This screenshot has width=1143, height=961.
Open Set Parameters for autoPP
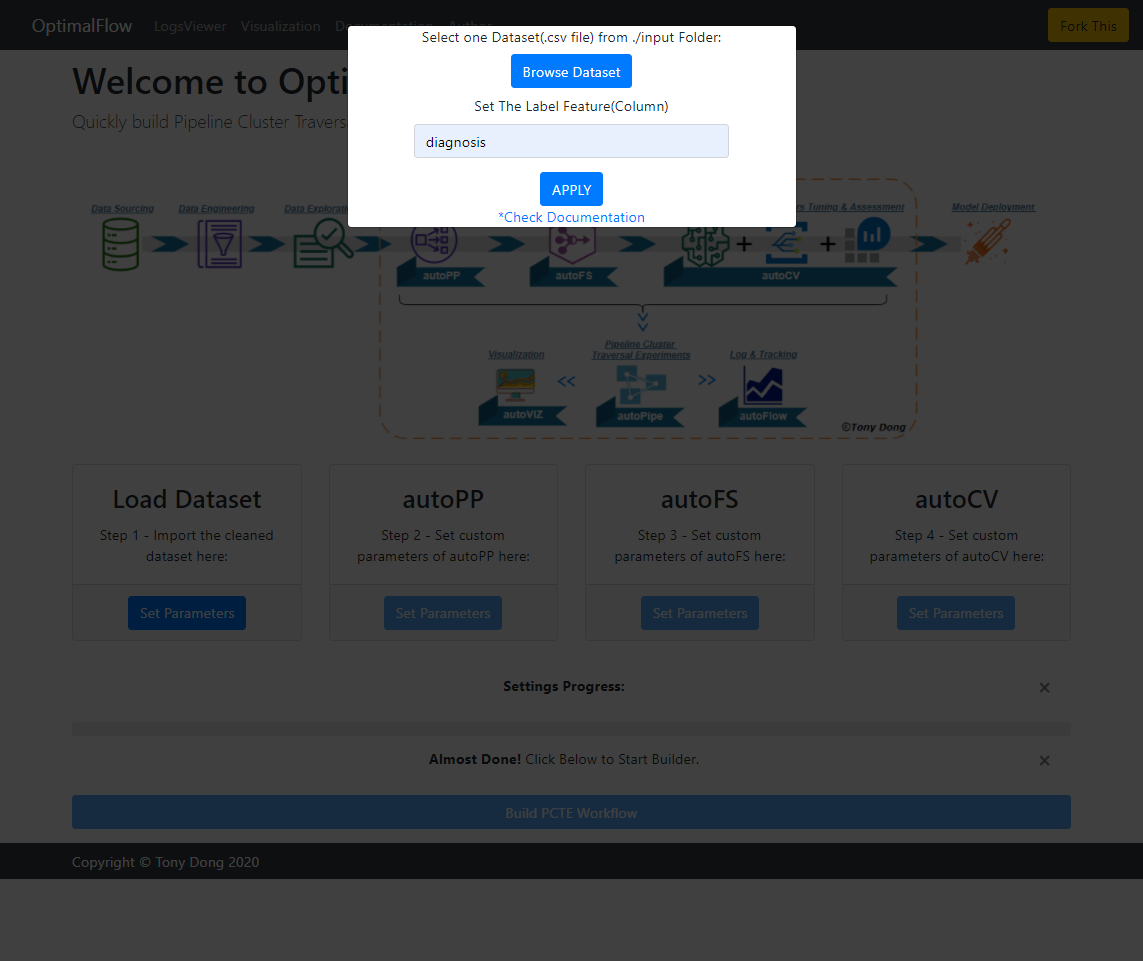443,613
